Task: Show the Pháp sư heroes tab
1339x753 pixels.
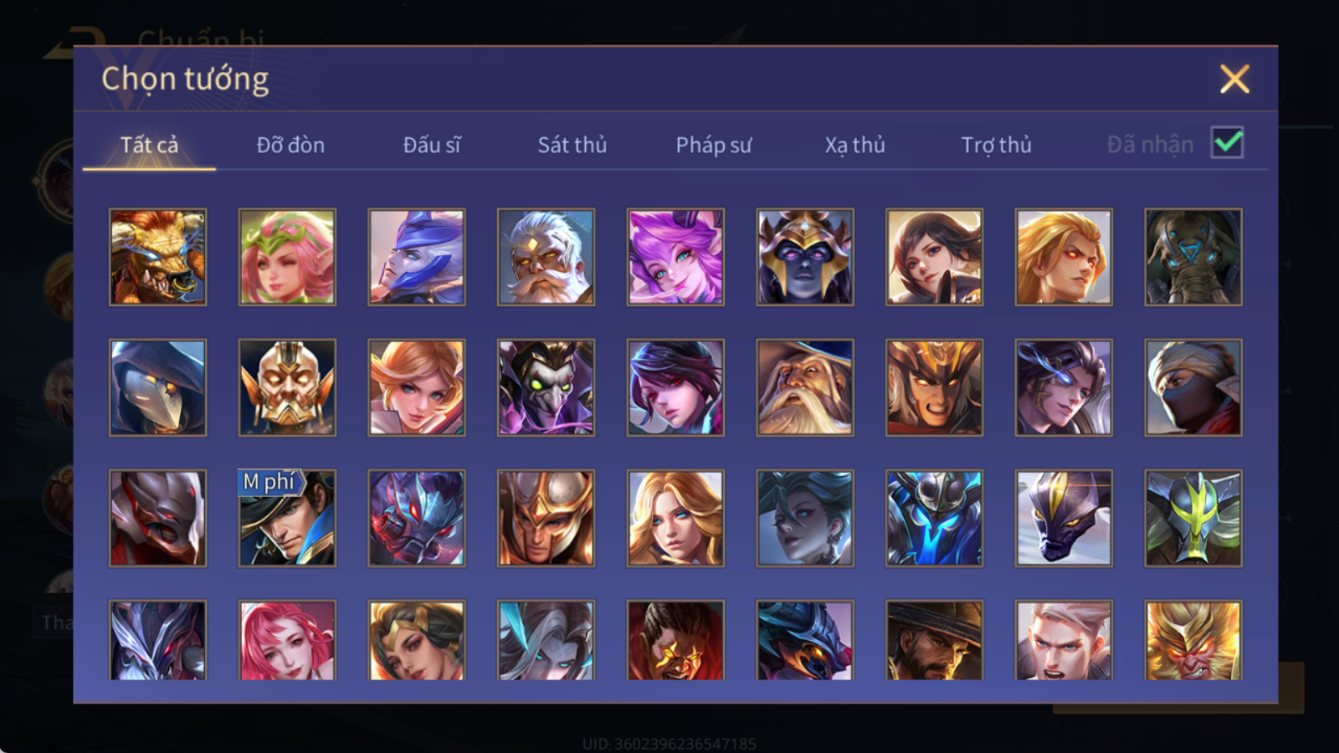Action: (x=713, y=145)
